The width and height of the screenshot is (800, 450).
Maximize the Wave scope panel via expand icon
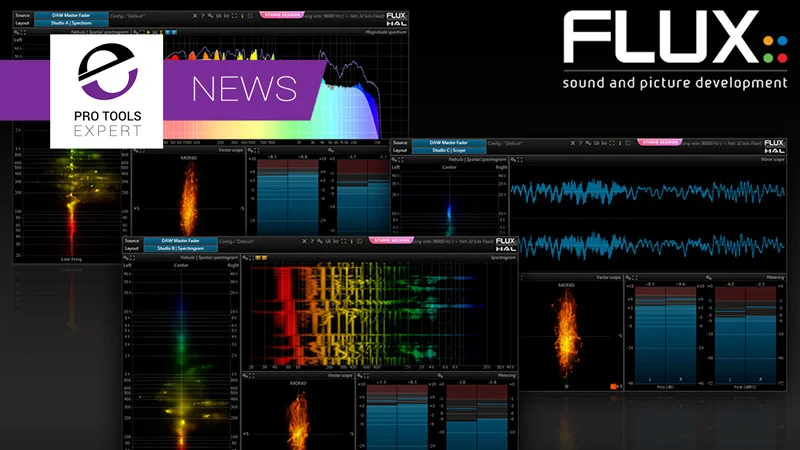(x=520, y=160)
